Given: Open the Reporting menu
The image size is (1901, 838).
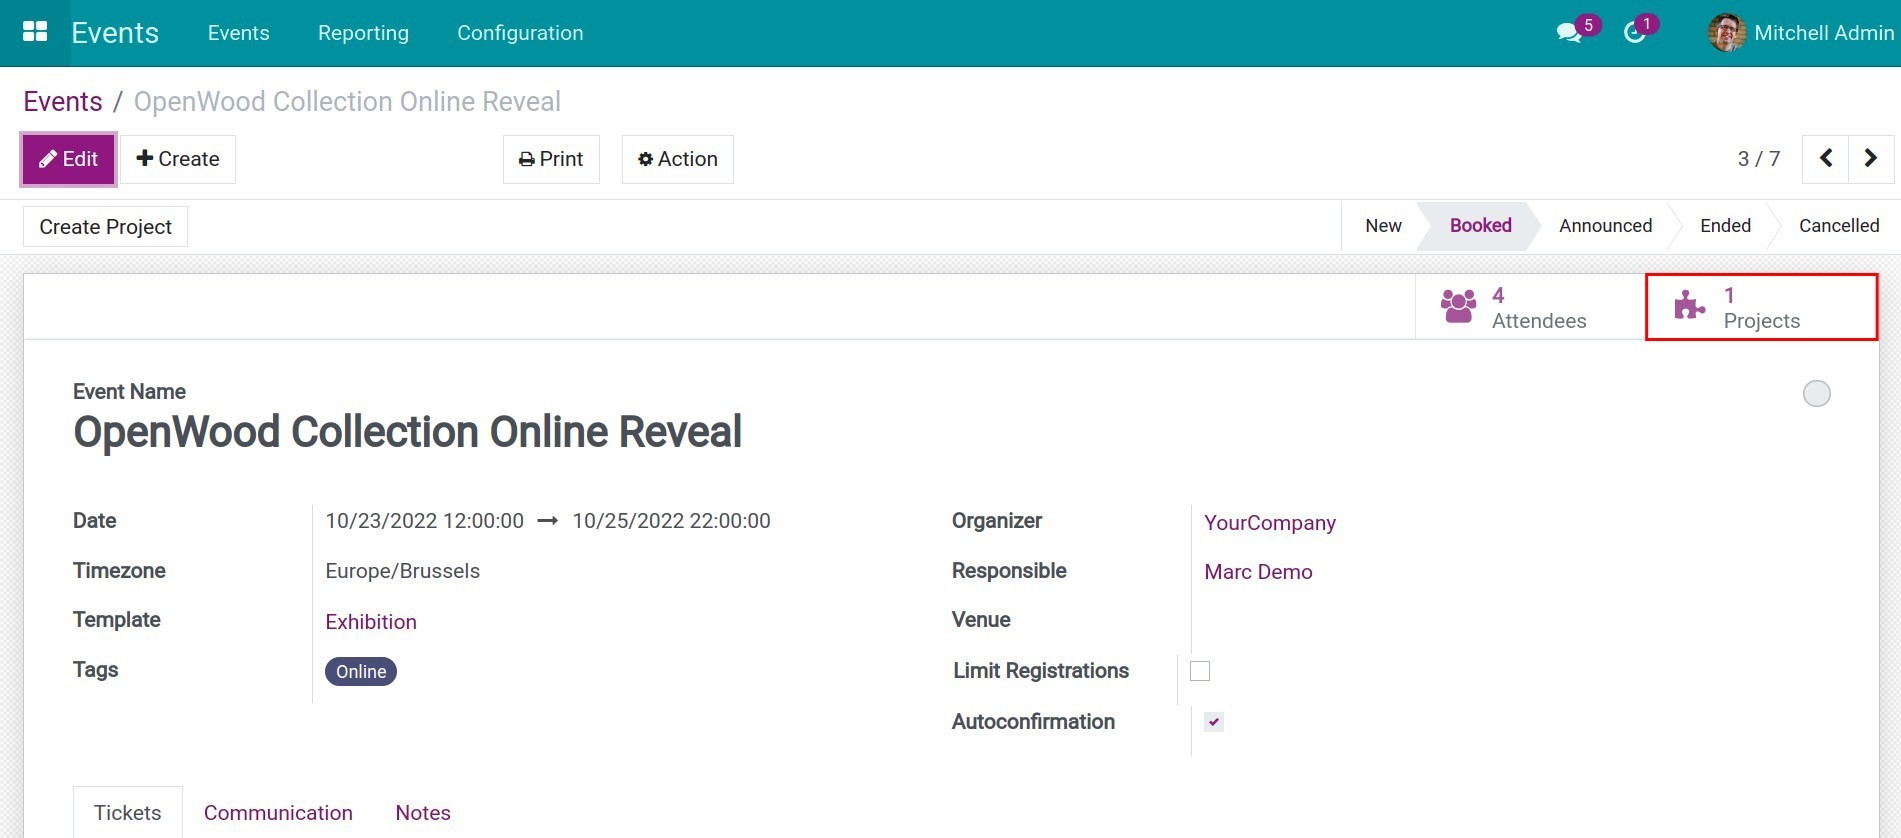Looking at the screenshot, I should (x=363, y=33).
